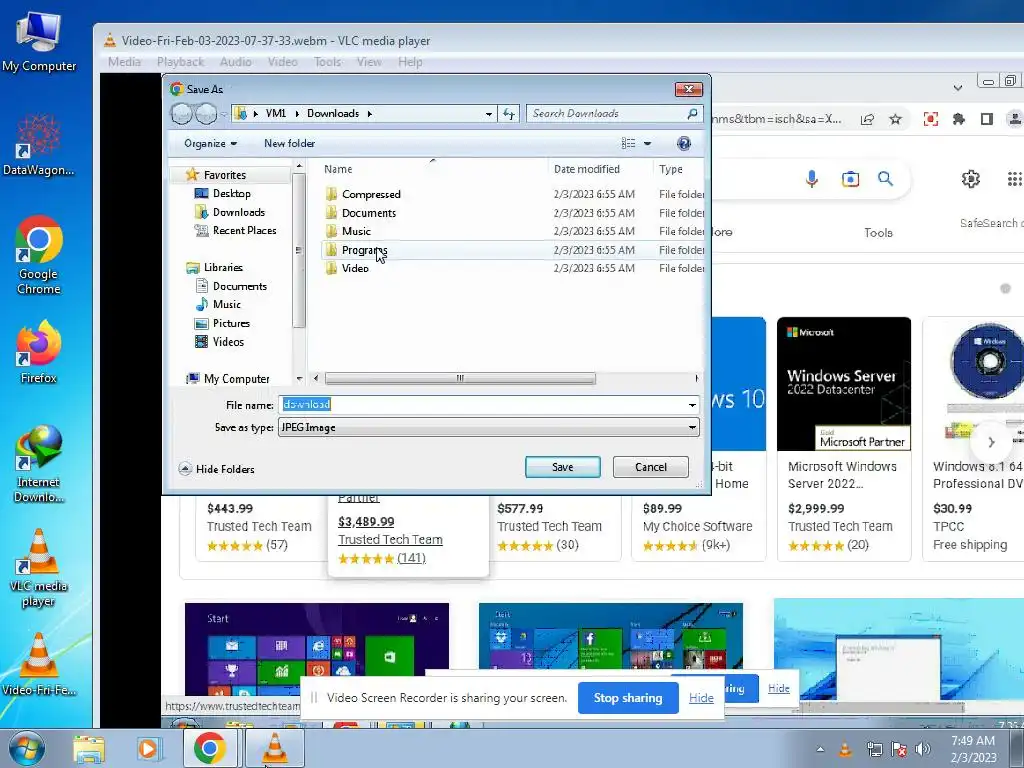Image resolution: width=1024 pixels, height=768 pixels.
Task: Click New folder in the dialog toolbar
Action: 289,143
